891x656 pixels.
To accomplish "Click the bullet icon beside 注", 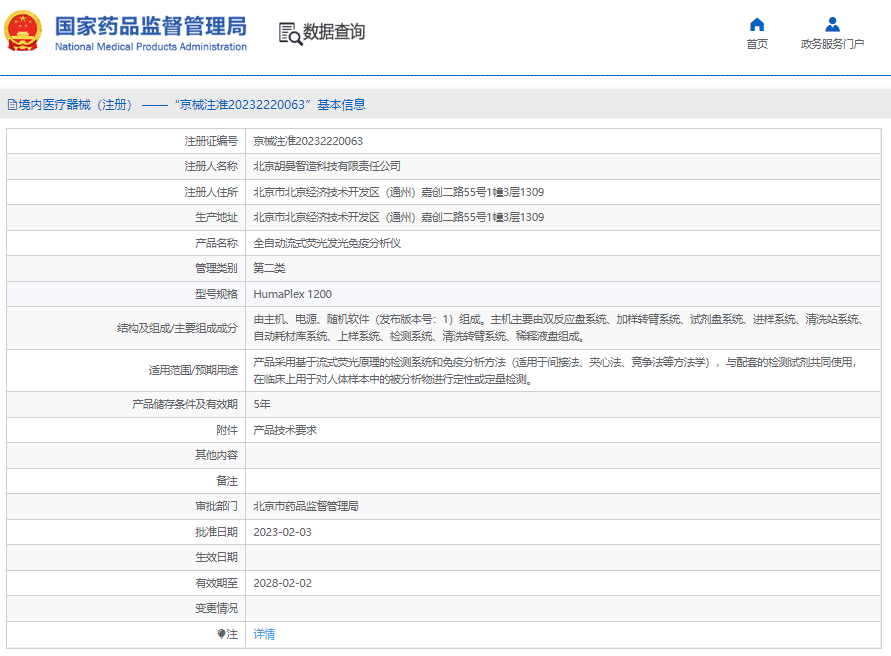I will click(x=222, y=634).
